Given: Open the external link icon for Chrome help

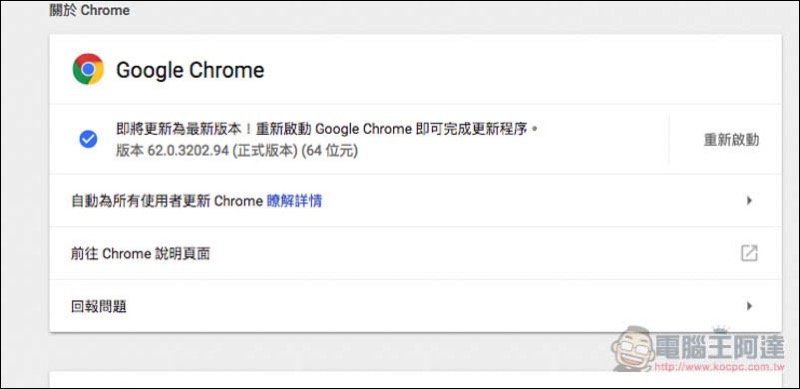Looking at the screenshot, I should coord(749,253).
